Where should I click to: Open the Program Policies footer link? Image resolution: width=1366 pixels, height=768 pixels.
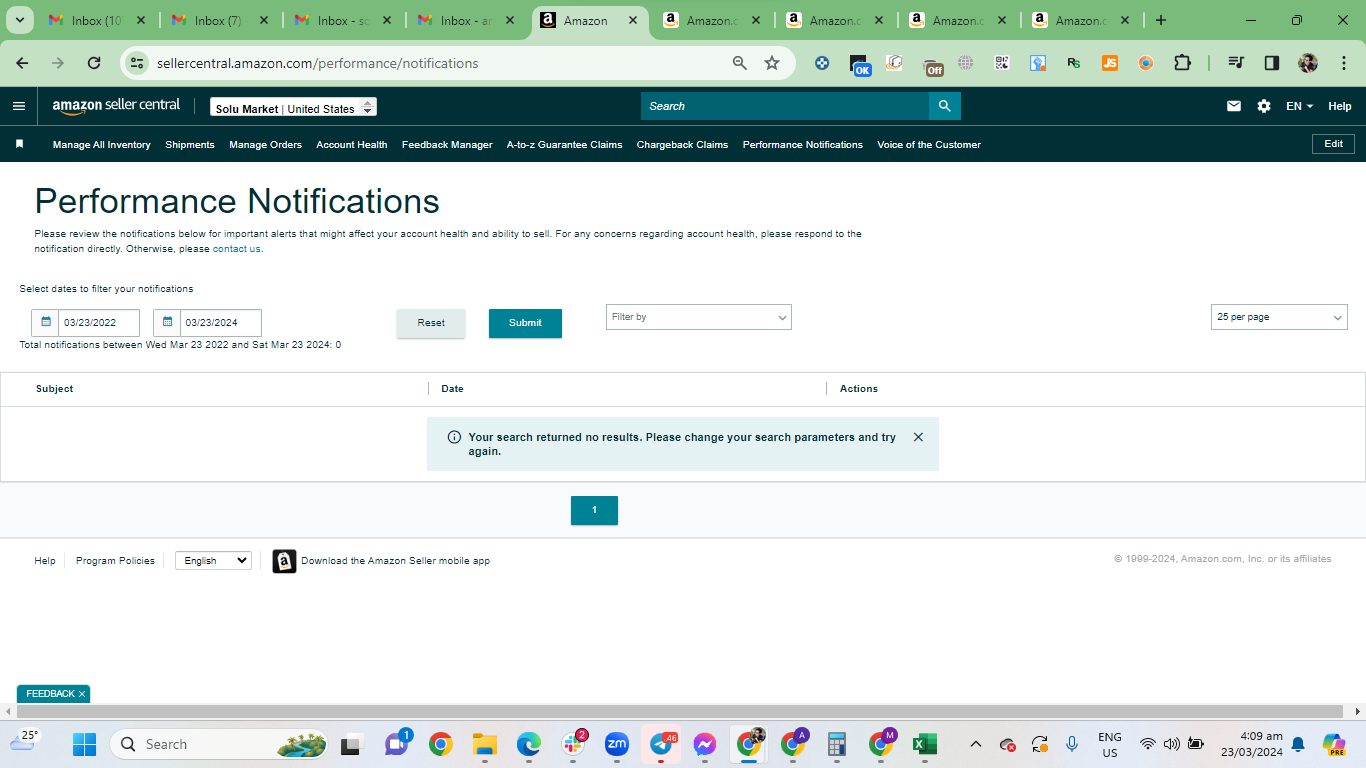coord(115,561)
